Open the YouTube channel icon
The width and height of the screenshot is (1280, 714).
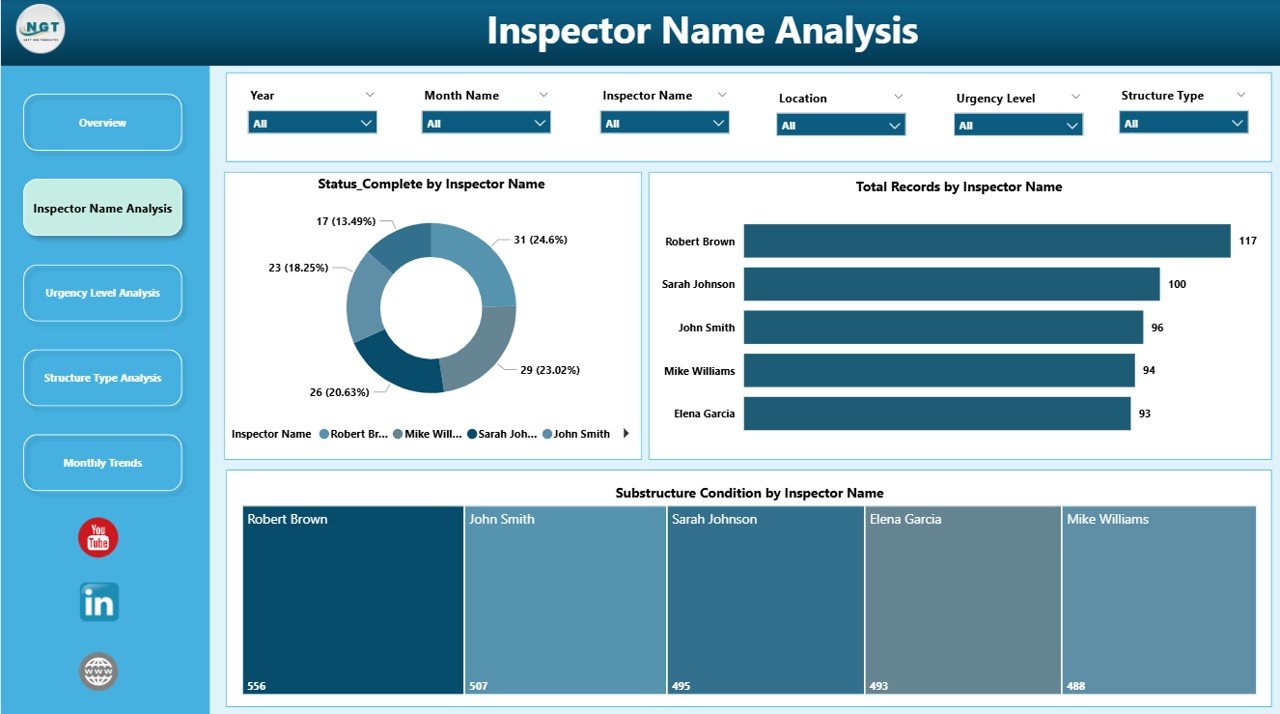[97, 537]
